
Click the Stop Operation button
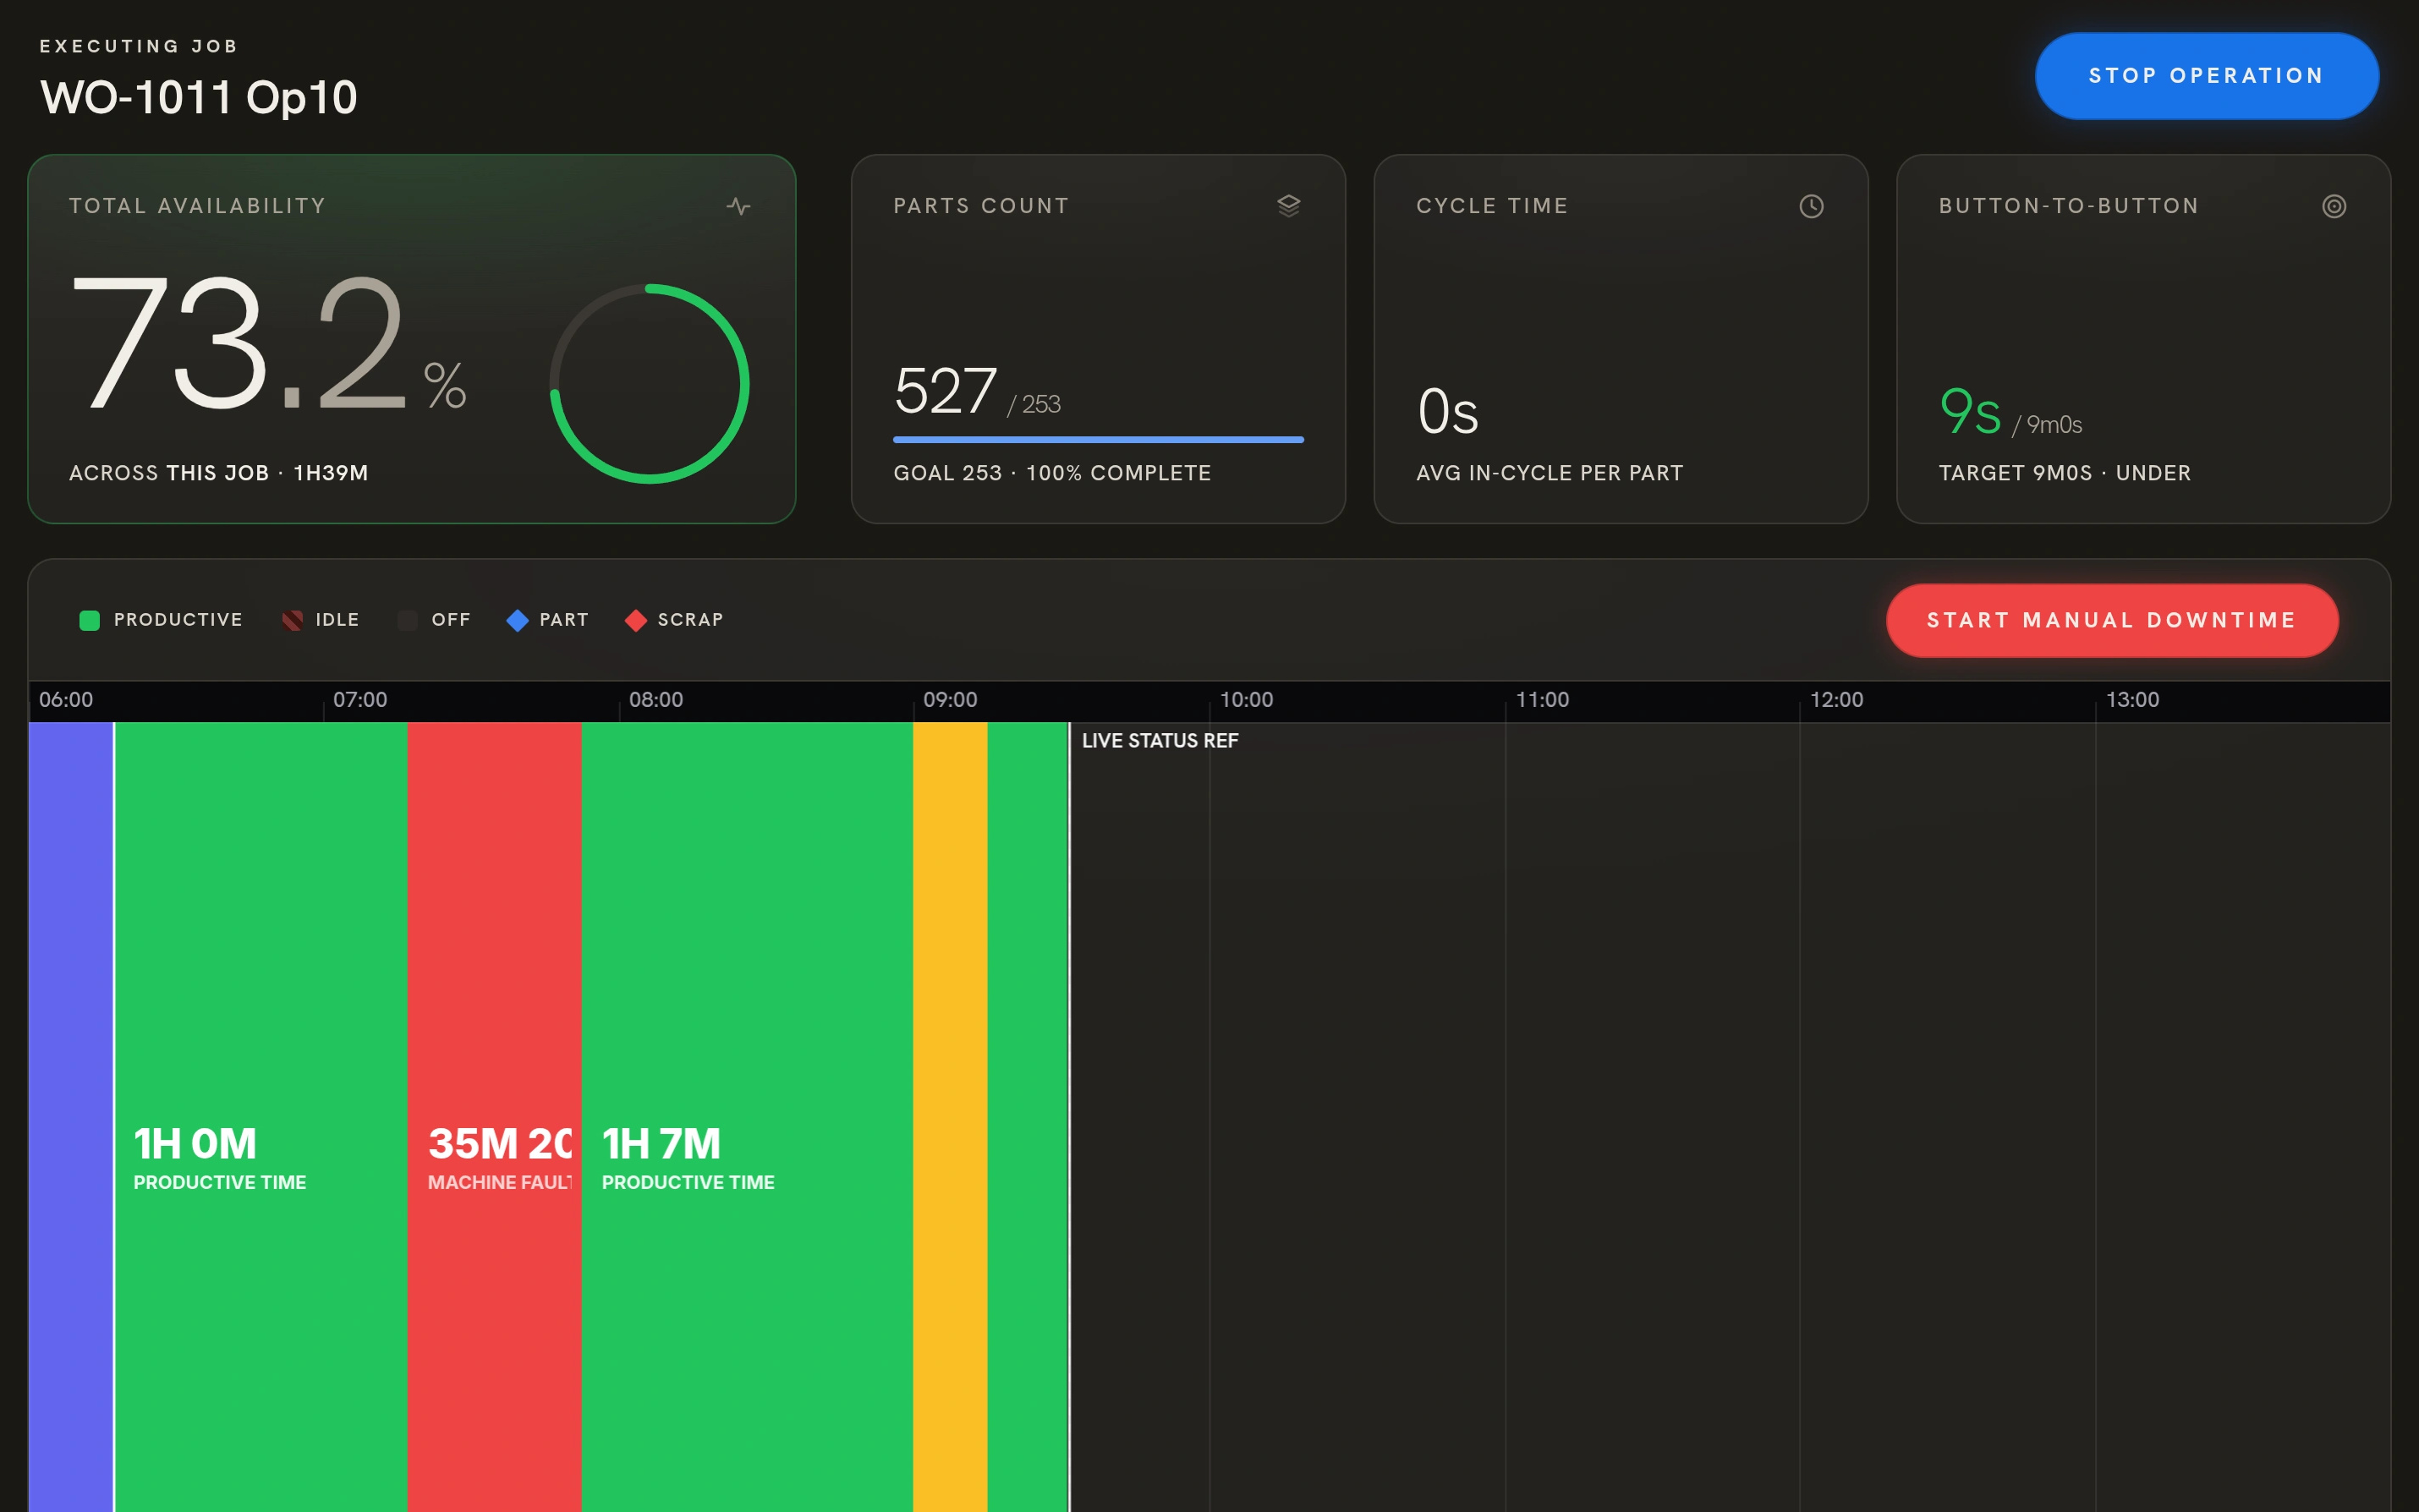[x=2206, y=76]
